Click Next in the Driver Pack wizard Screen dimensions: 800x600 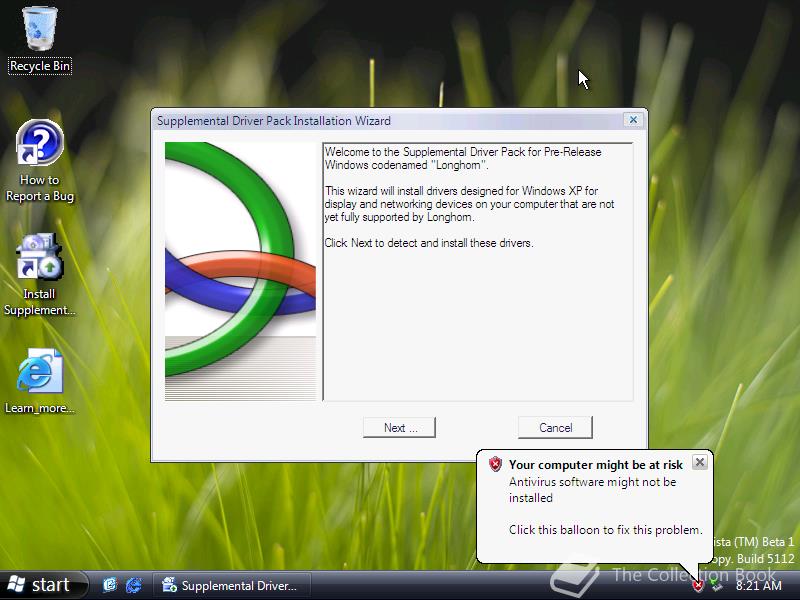[399, 428]
